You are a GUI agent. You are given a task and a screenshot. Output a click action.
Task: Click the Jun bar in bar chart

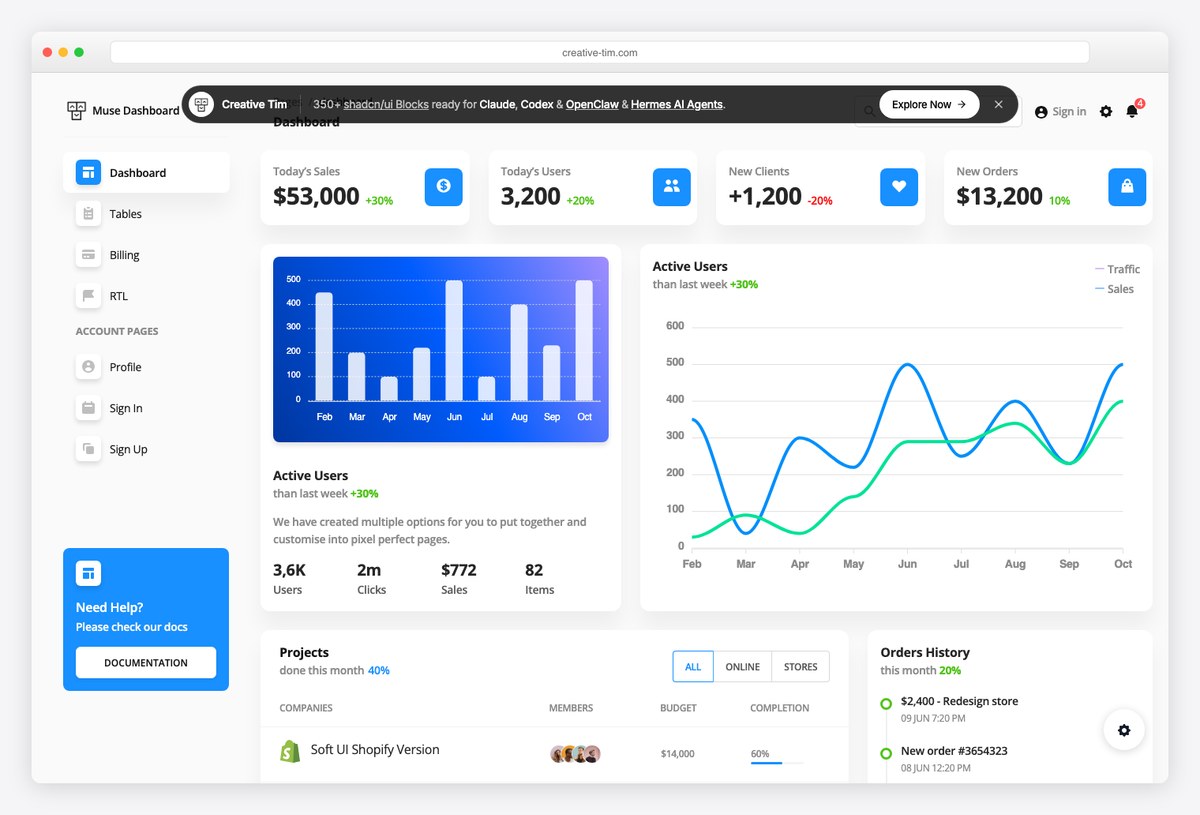point(454,340)
